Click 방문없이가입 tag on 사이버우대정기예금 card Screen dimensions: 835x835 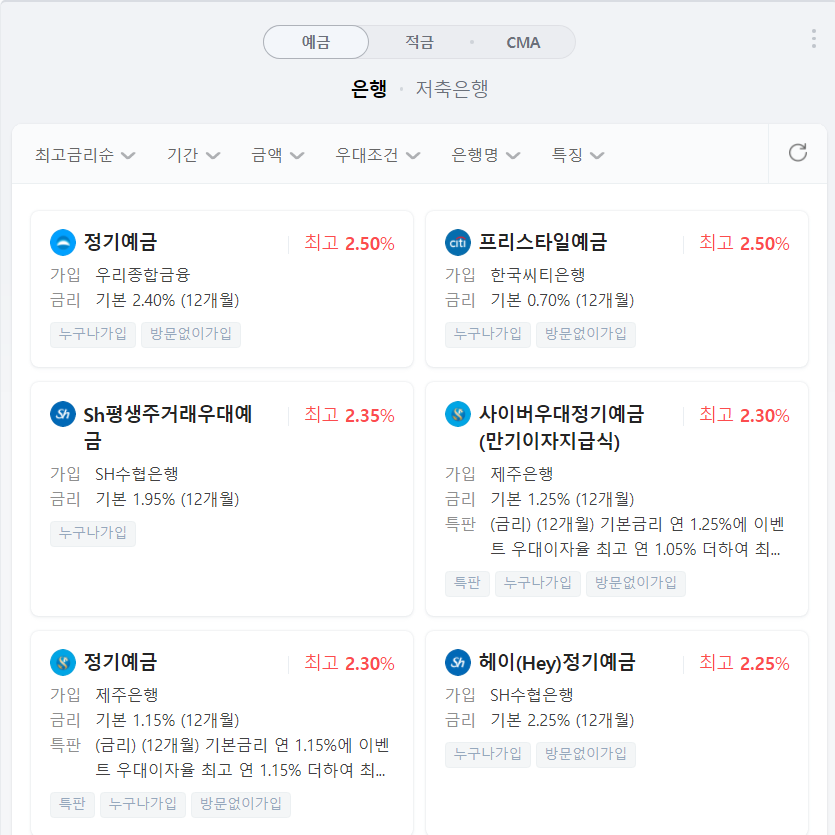636,584
